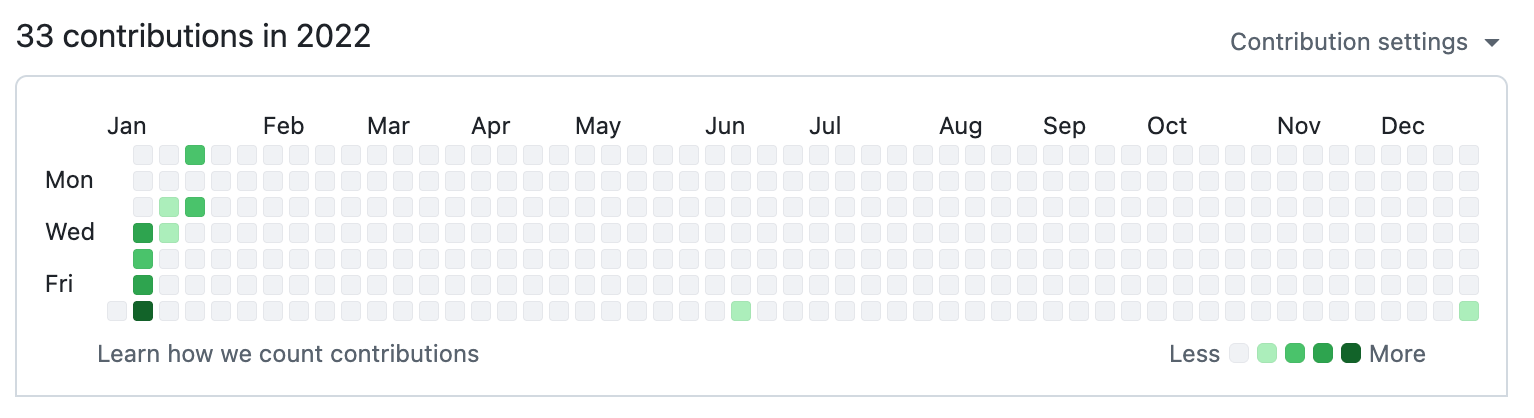Click the green Thursday square in January's first week
Screen dimensions: 1534x418
143,259
